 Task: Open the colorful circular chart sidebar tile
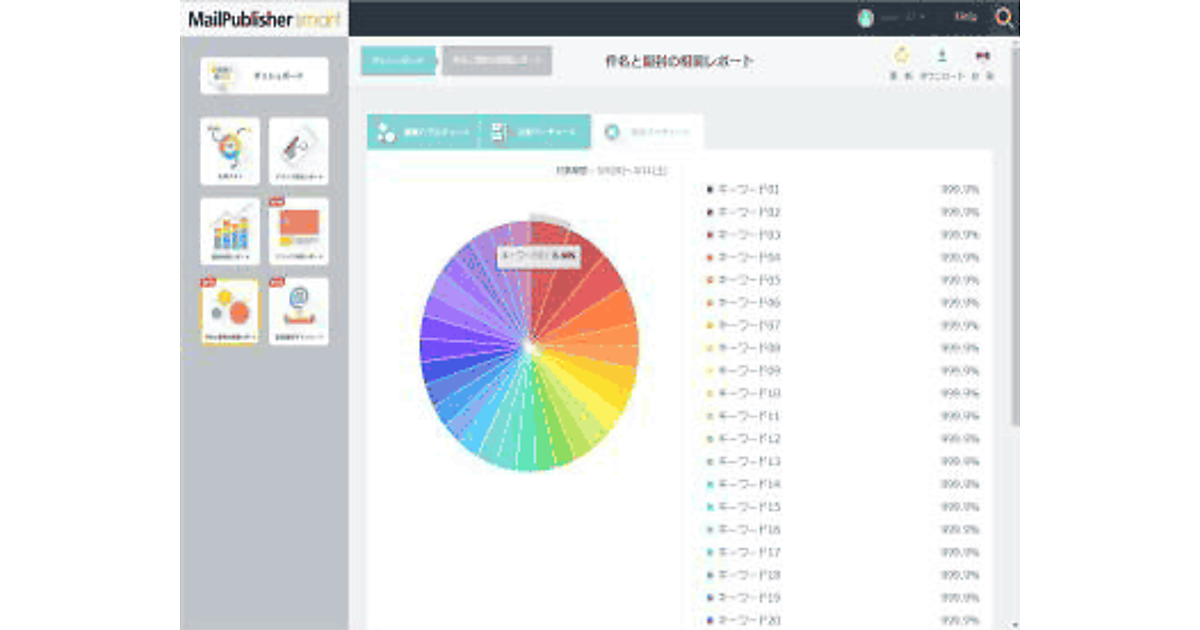coord(230,151)
